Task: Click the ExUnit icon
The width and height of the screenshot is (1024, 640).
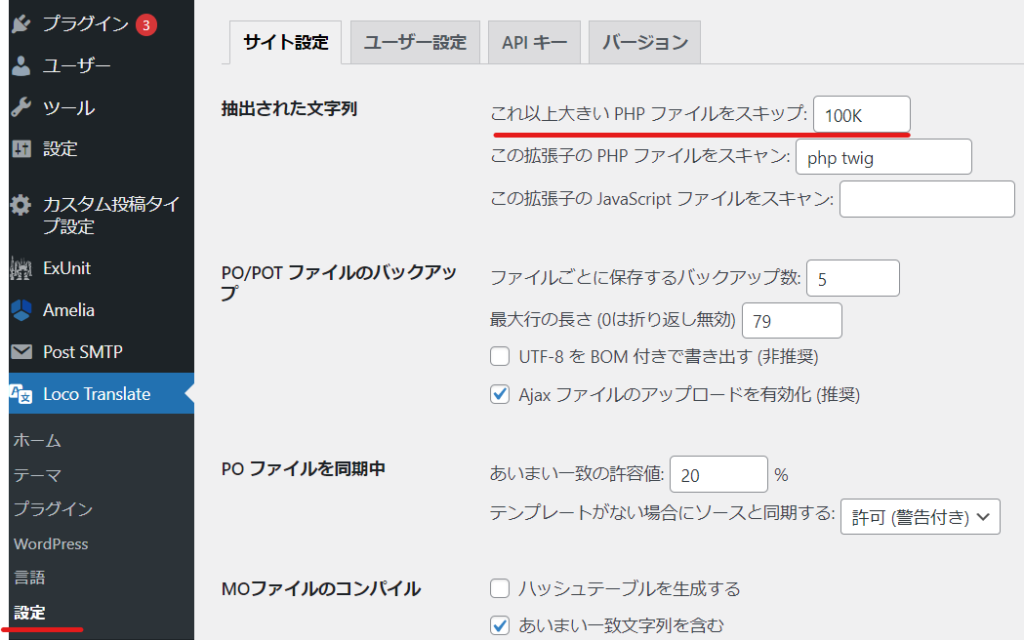Action: click(21, 268)
